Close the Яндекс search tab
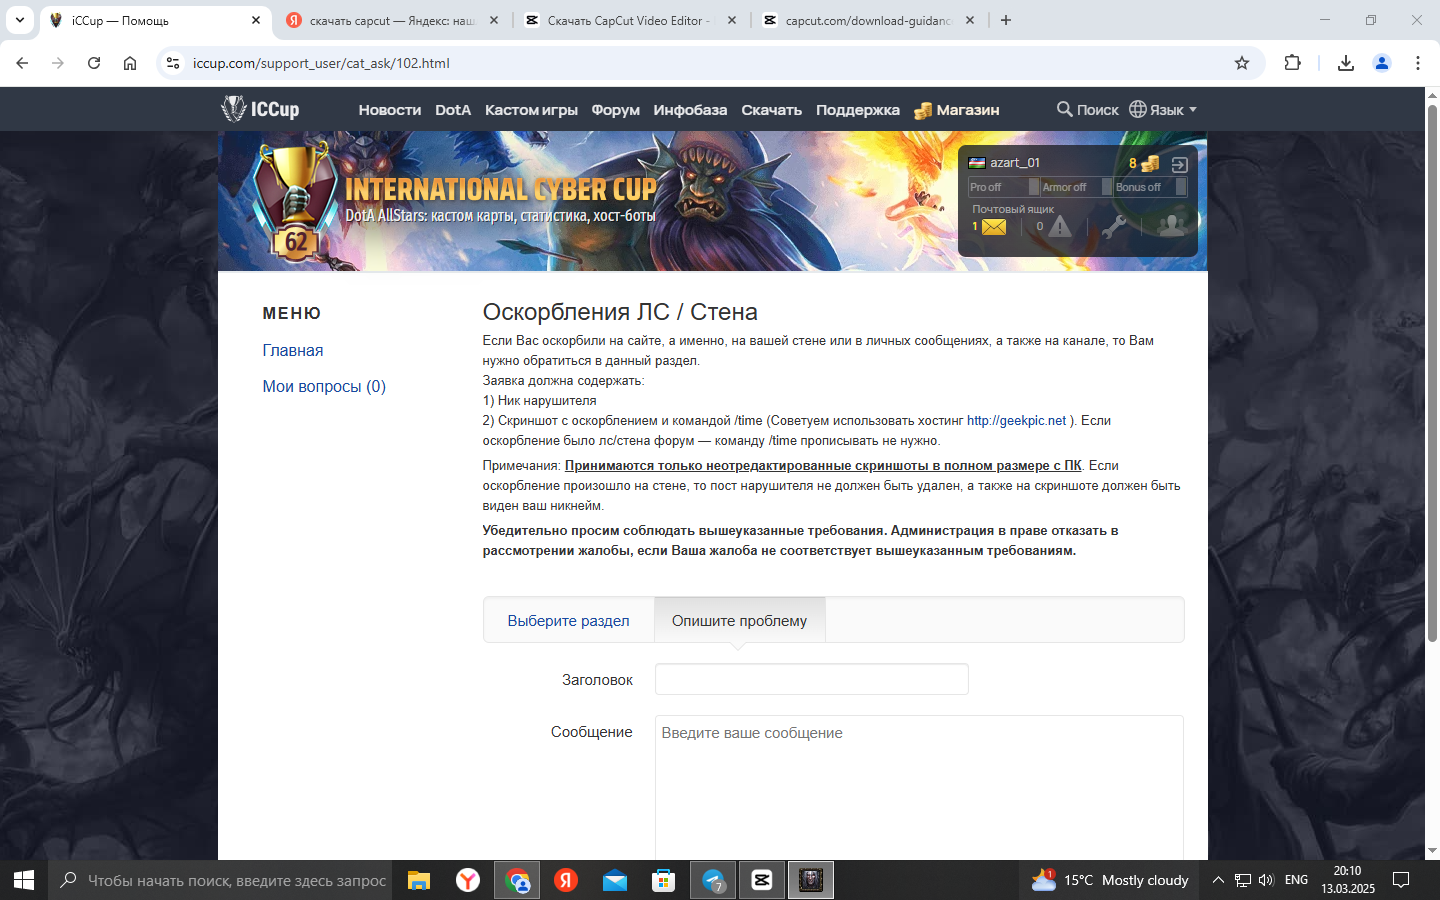Screen dimensions: 1440x900 coord(494,20)
